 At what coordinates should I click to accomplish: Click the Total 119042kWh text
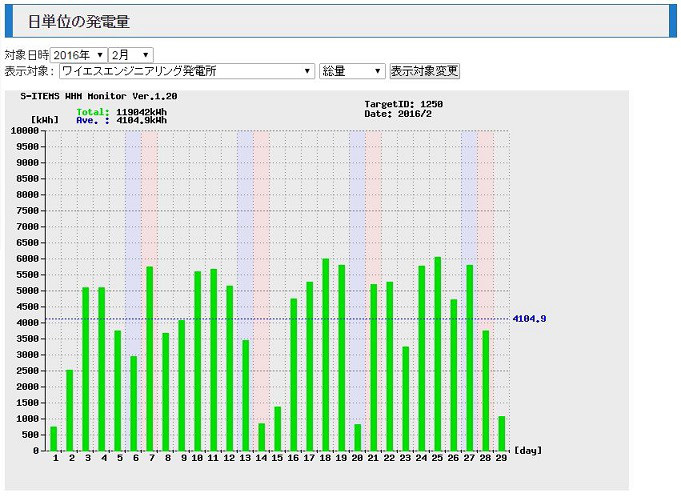click(x=122, y=112)
